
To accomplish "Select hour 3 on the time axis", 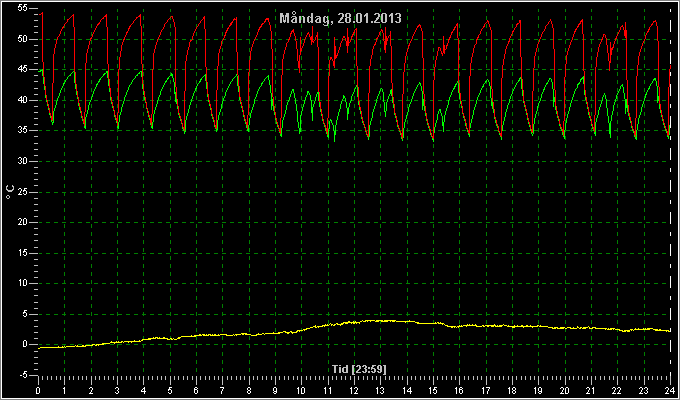I will (117, 391).
